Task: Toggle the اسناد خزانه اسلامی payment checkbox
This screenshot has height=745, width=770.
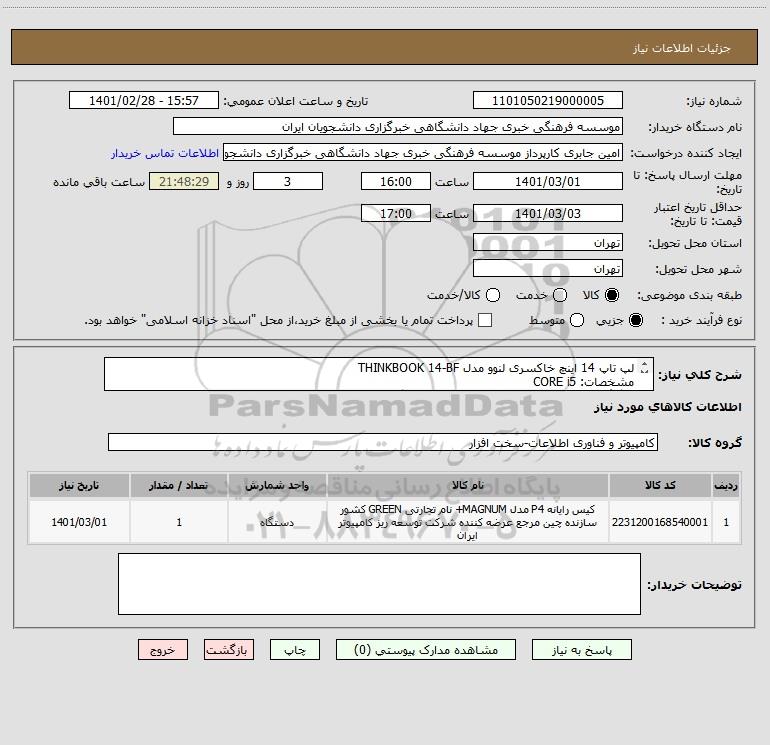Action: [485, 320]
